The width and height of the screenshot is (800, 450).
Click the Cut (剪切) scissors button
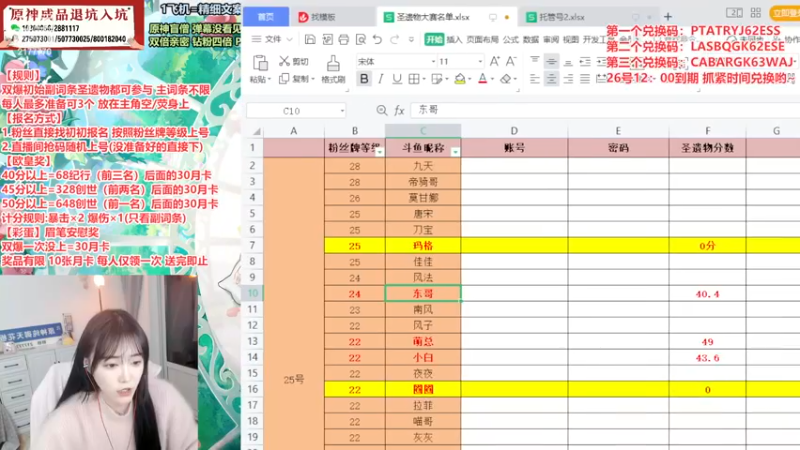[294, 62]
